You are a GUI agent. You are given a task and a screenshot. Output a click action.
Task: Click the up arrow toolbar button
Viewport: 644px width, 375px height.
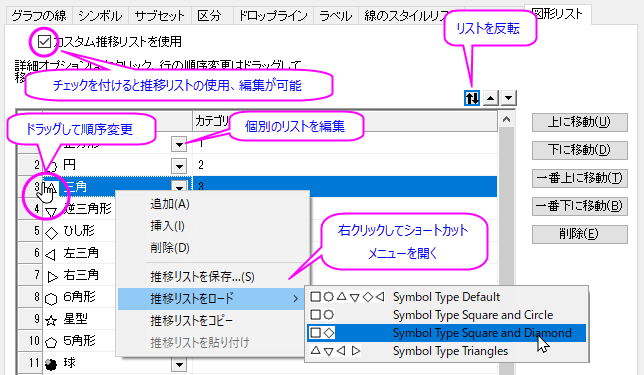click(x=490, y=98)
